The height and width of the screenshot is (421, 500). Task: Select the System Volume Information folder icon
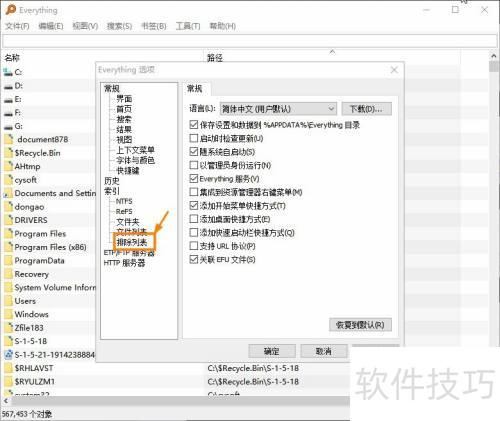(x=9, y=287)
